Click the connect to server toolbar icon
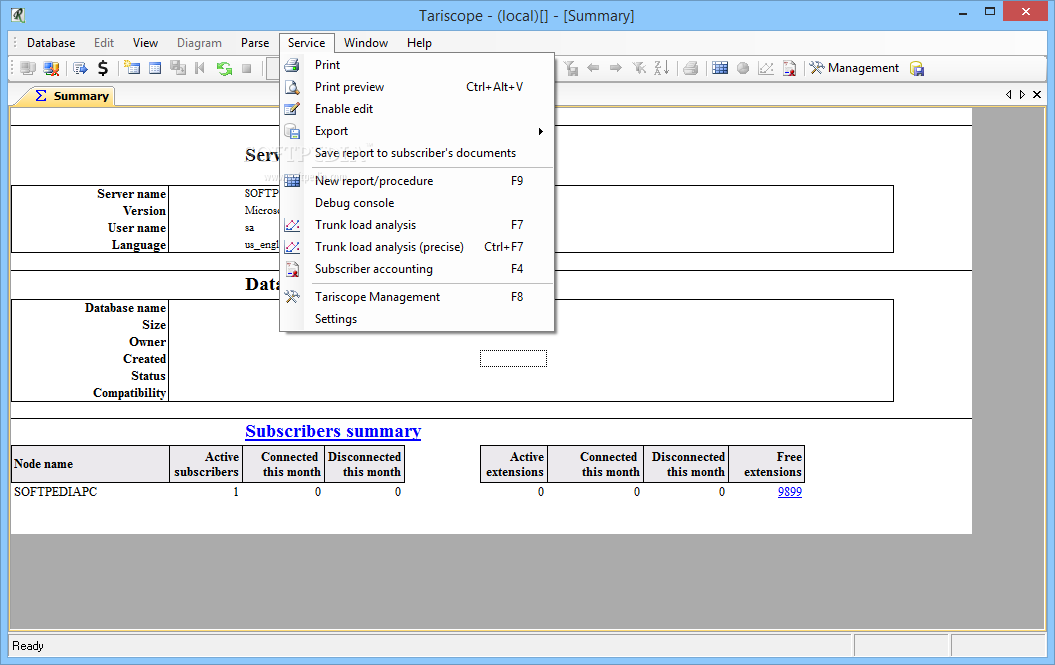 [28, 68]
